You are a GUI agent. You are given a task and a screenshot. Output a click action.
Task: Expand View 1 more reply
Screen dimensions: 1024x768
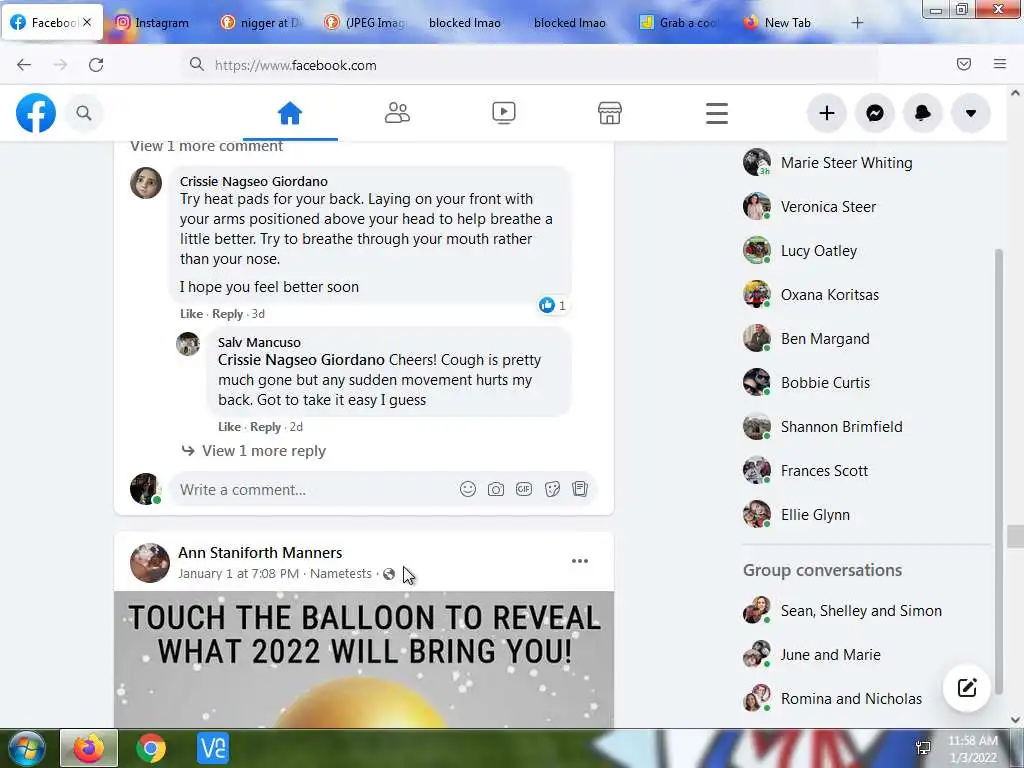click(x=263, y=451)
